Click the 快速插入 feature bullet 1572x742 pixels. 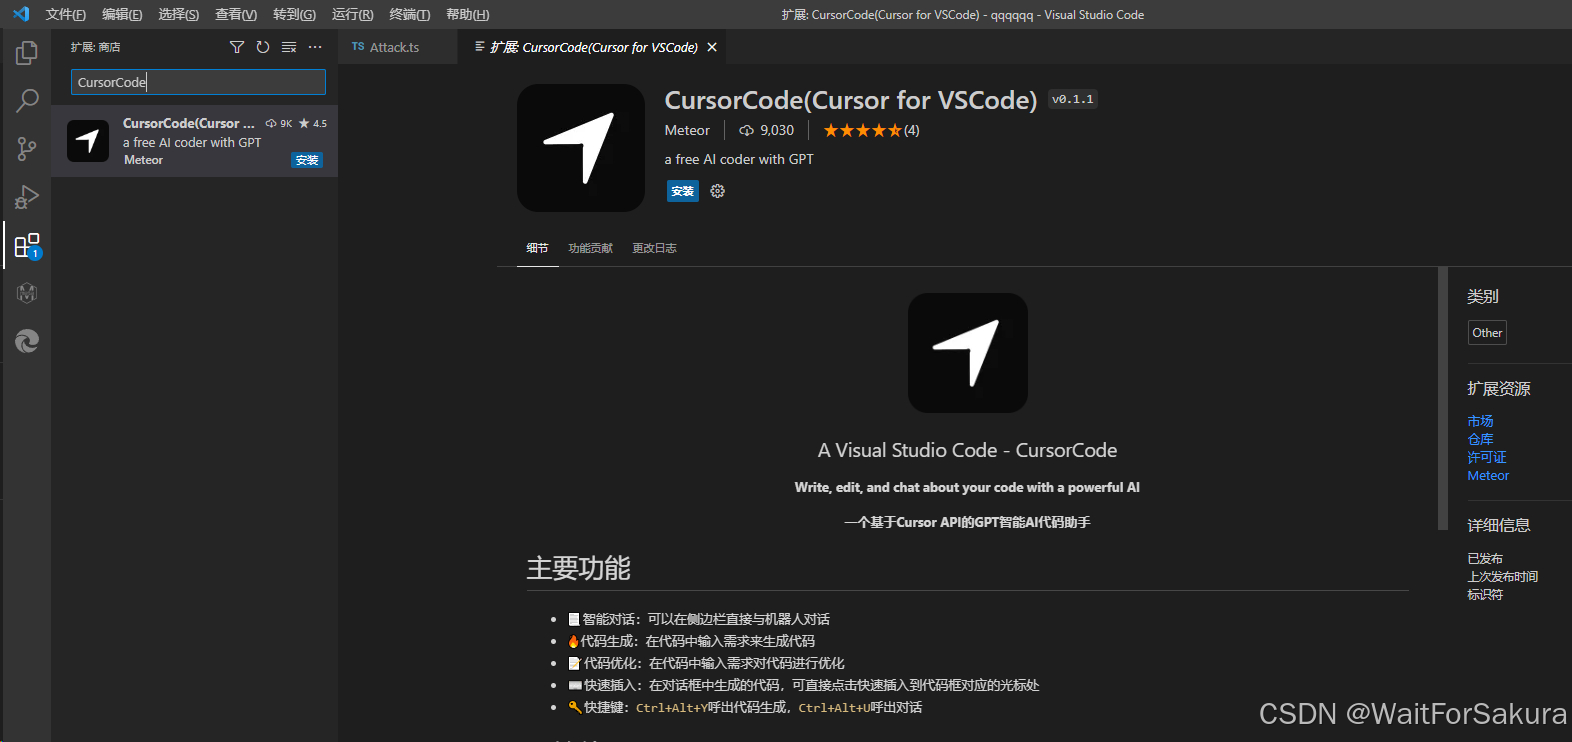pos(804,685)
